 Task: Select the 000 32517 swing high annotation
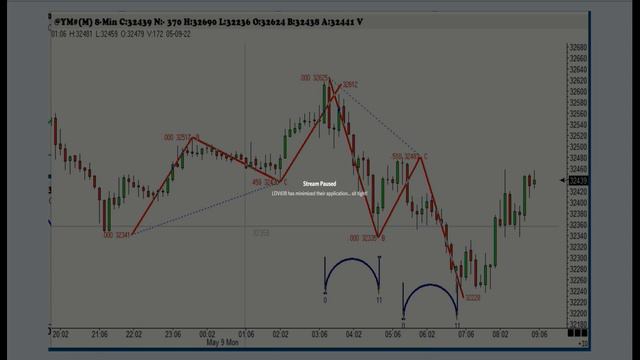click(182, 137)
